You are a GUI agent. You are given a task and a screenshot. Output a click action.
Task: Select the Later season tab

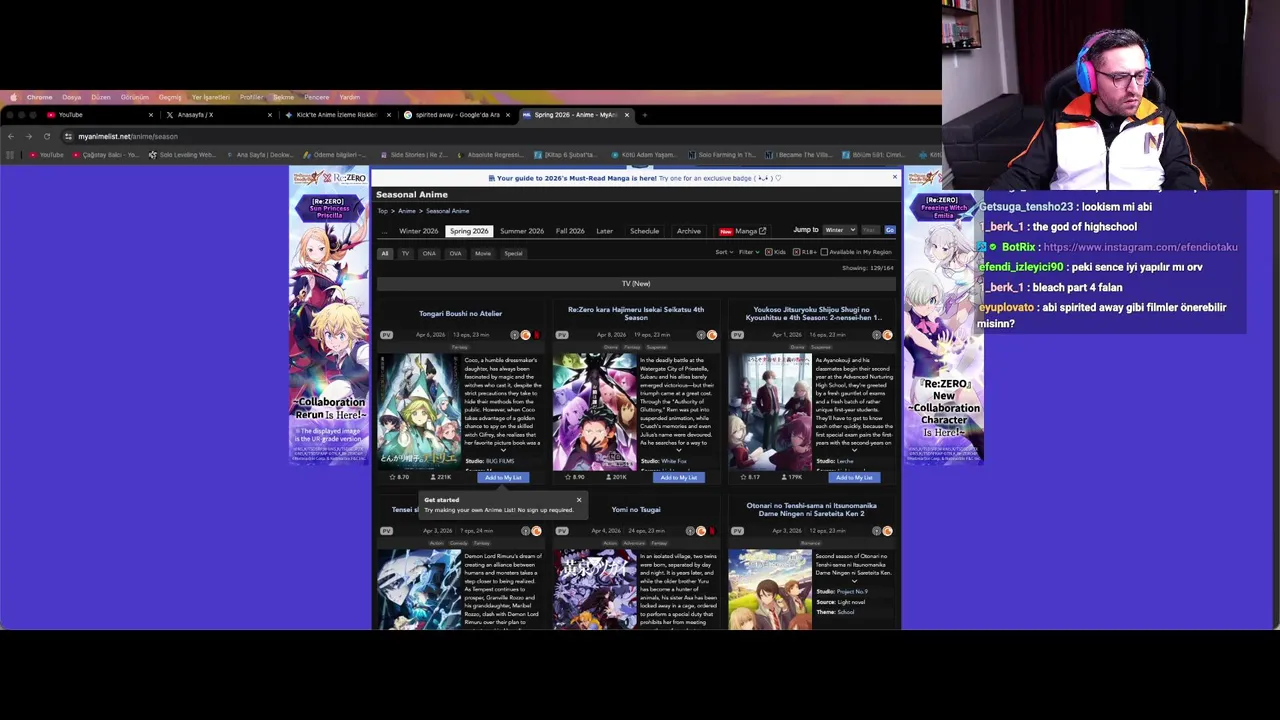pyautogui.click(x=605, y=231)
